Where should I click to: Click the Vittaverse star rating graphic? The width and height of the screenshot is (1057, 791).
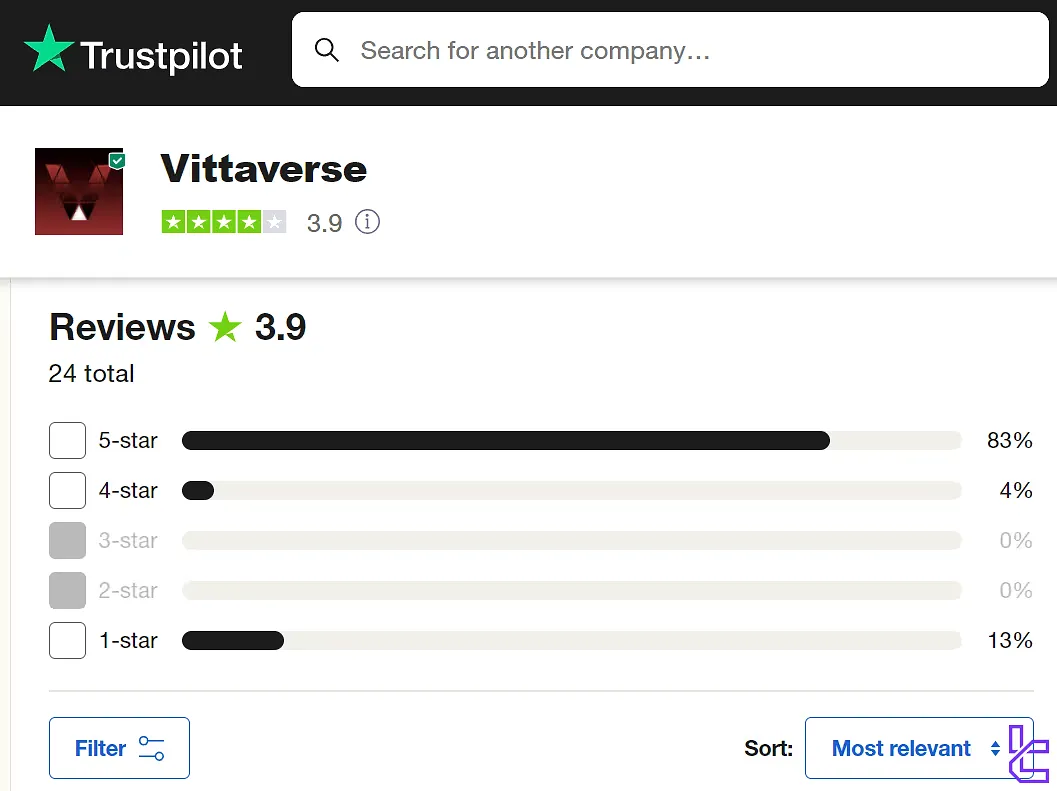(224, 222)
